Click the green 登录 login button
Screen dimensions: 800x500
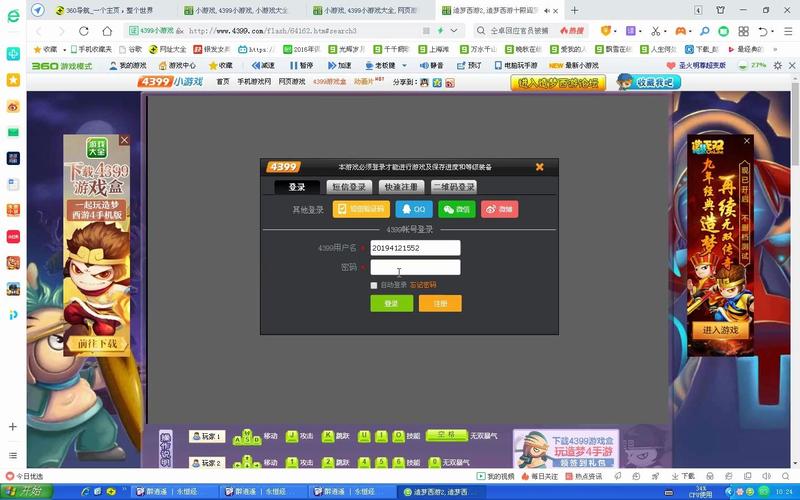click(x=391, y=303)
